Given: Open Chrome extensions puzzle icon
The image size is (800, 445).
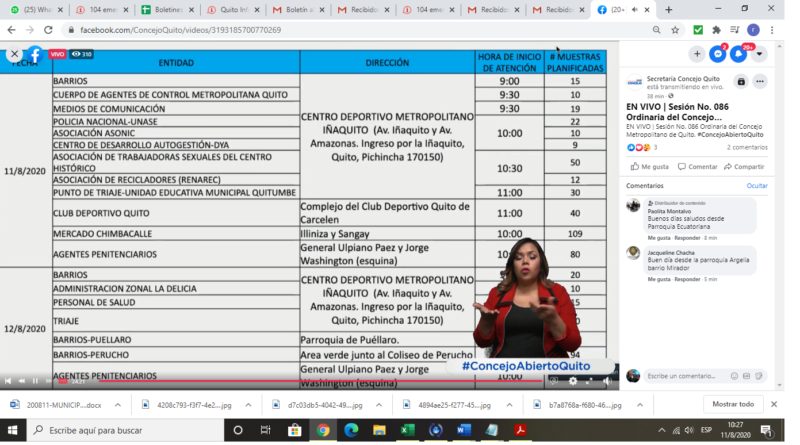Looking at the screenshot, I should [x=716, y=30].
